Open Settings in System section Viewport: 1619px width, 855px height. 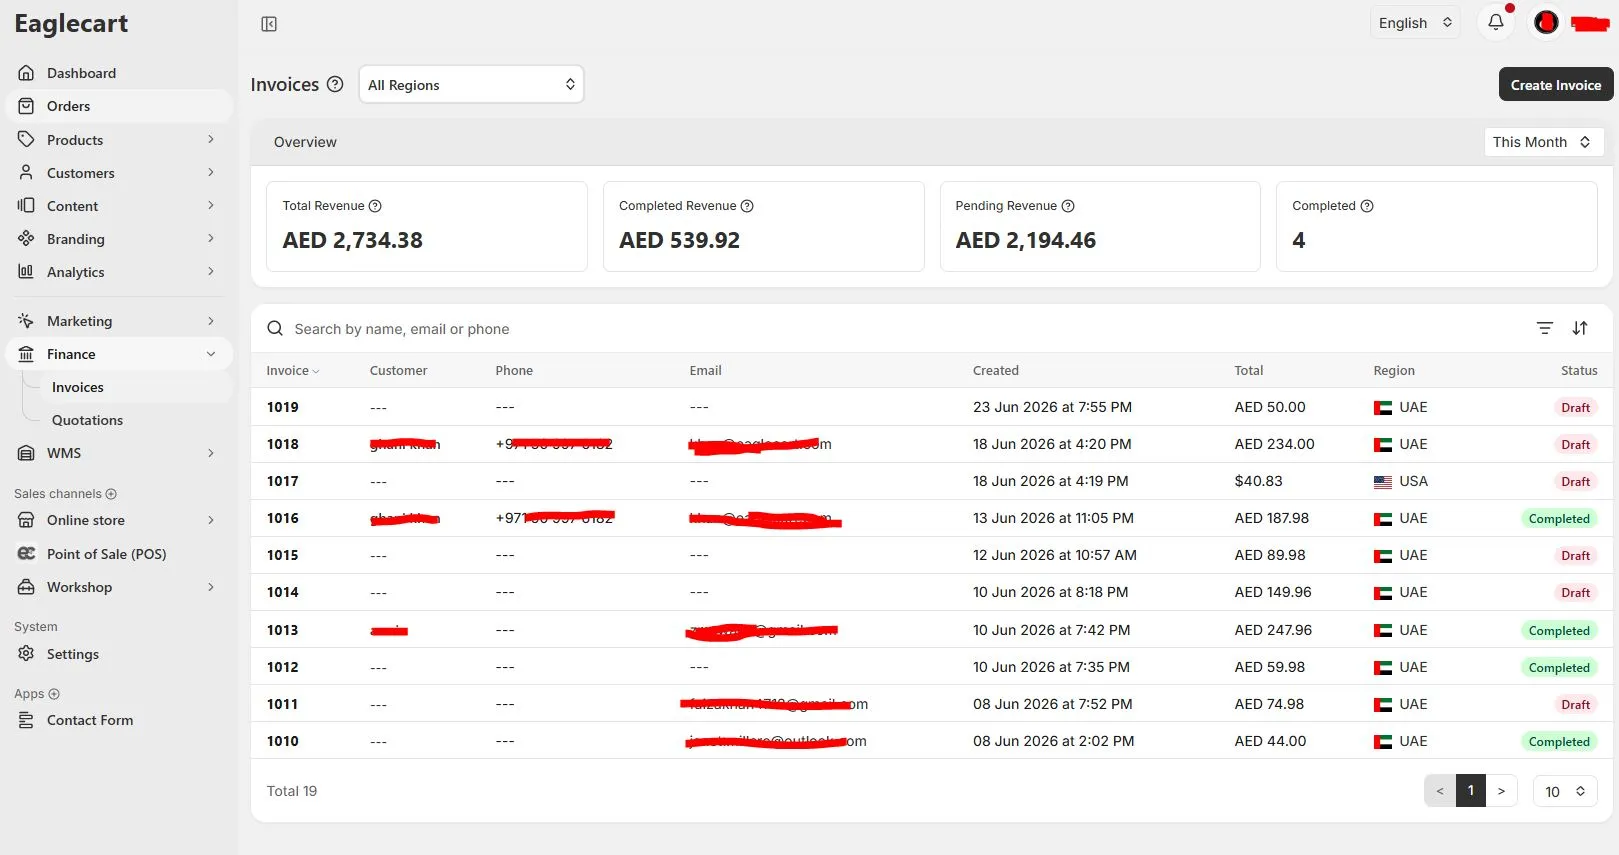[x=73, y=654]
